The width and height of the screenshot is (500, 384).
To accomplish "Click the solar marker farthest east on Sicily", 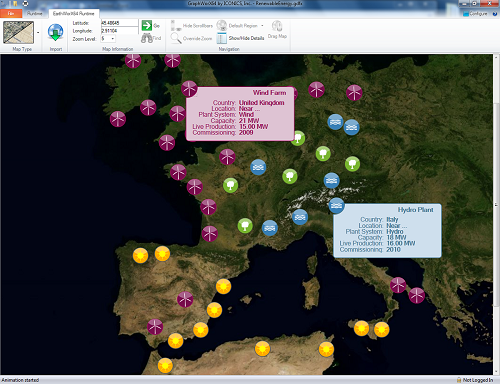I will point(381,330).
